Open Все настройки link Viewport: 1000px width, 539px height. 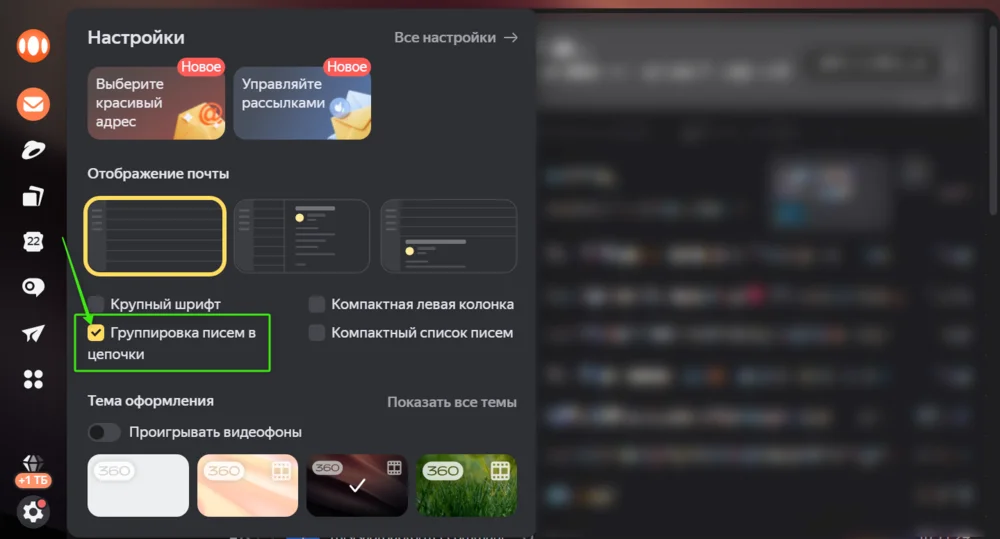[x=455, y=38]
